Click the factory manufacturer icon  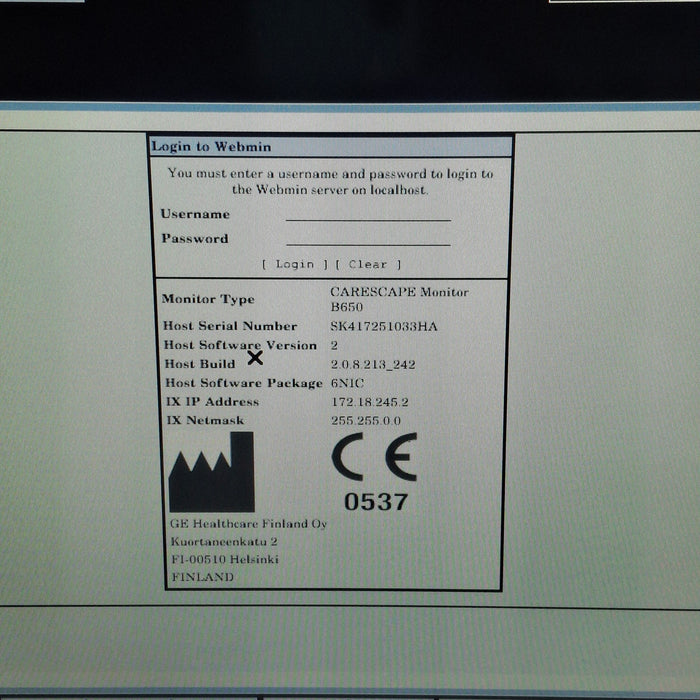coord(211,472)
